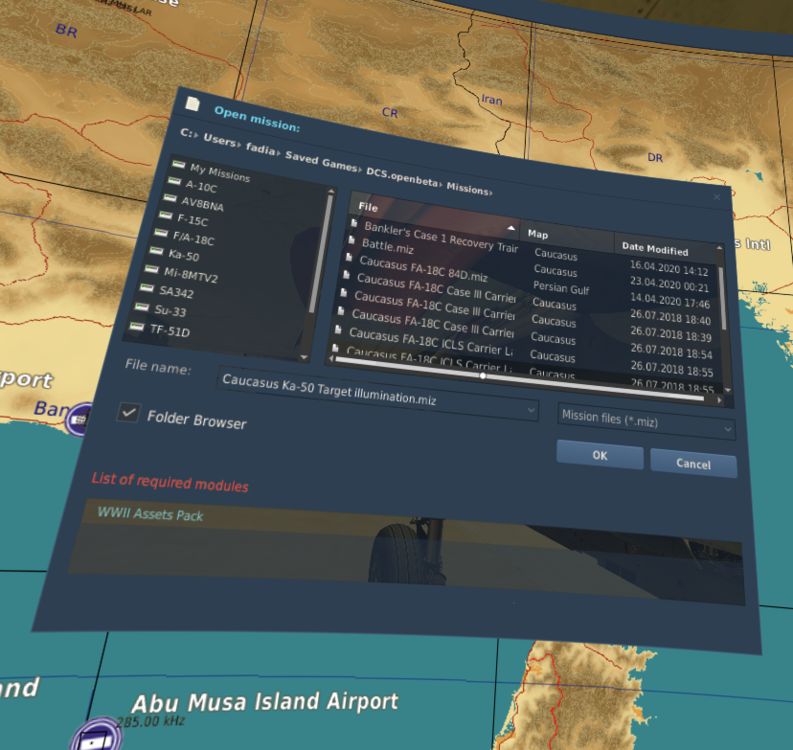Select the F-15C folder
Viewport: 793px width, 750px height.
point(192,220)
